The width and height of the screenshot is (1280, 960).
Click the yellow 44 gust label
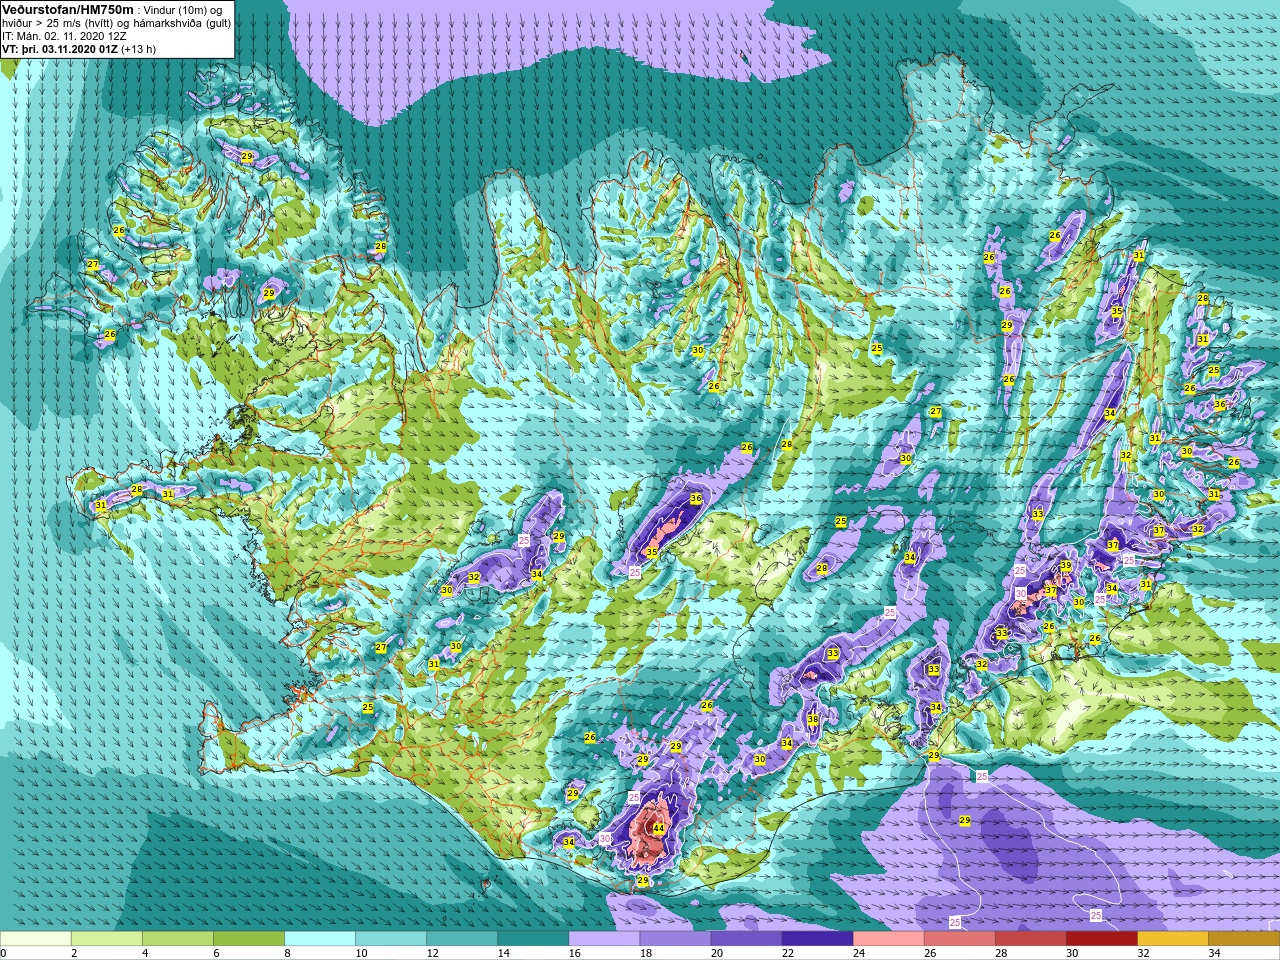[x=658, y=828]
